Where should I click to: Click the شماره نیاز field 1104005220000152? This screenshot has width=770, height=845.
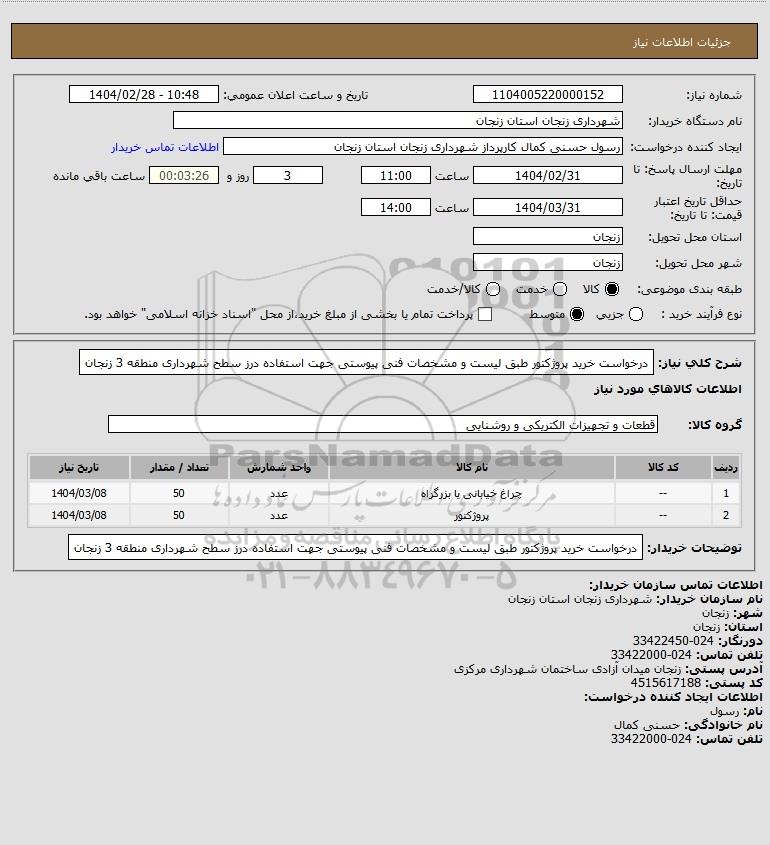(547, 94)
